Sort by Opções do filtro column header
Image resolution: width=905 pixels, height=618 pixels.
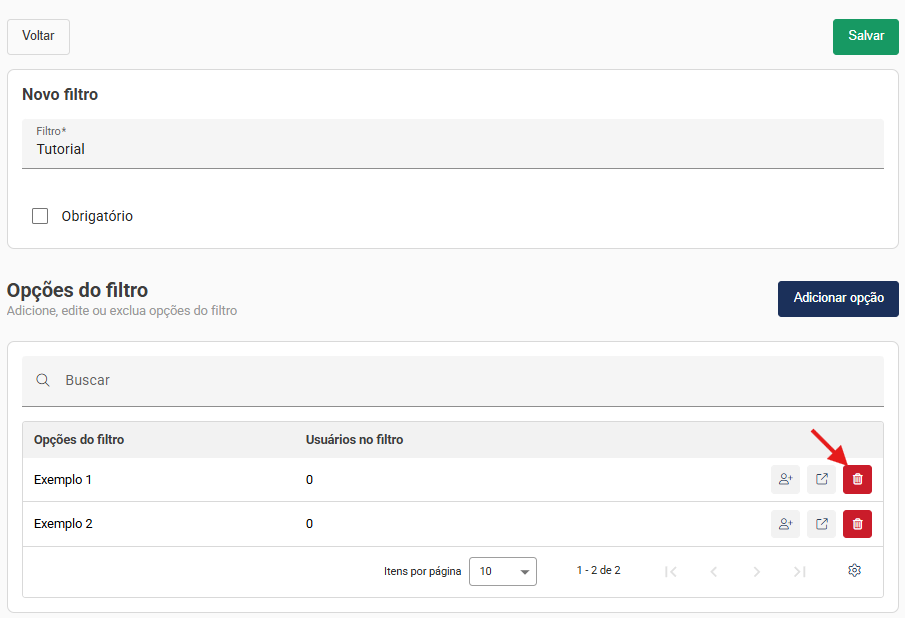point(79,440)
